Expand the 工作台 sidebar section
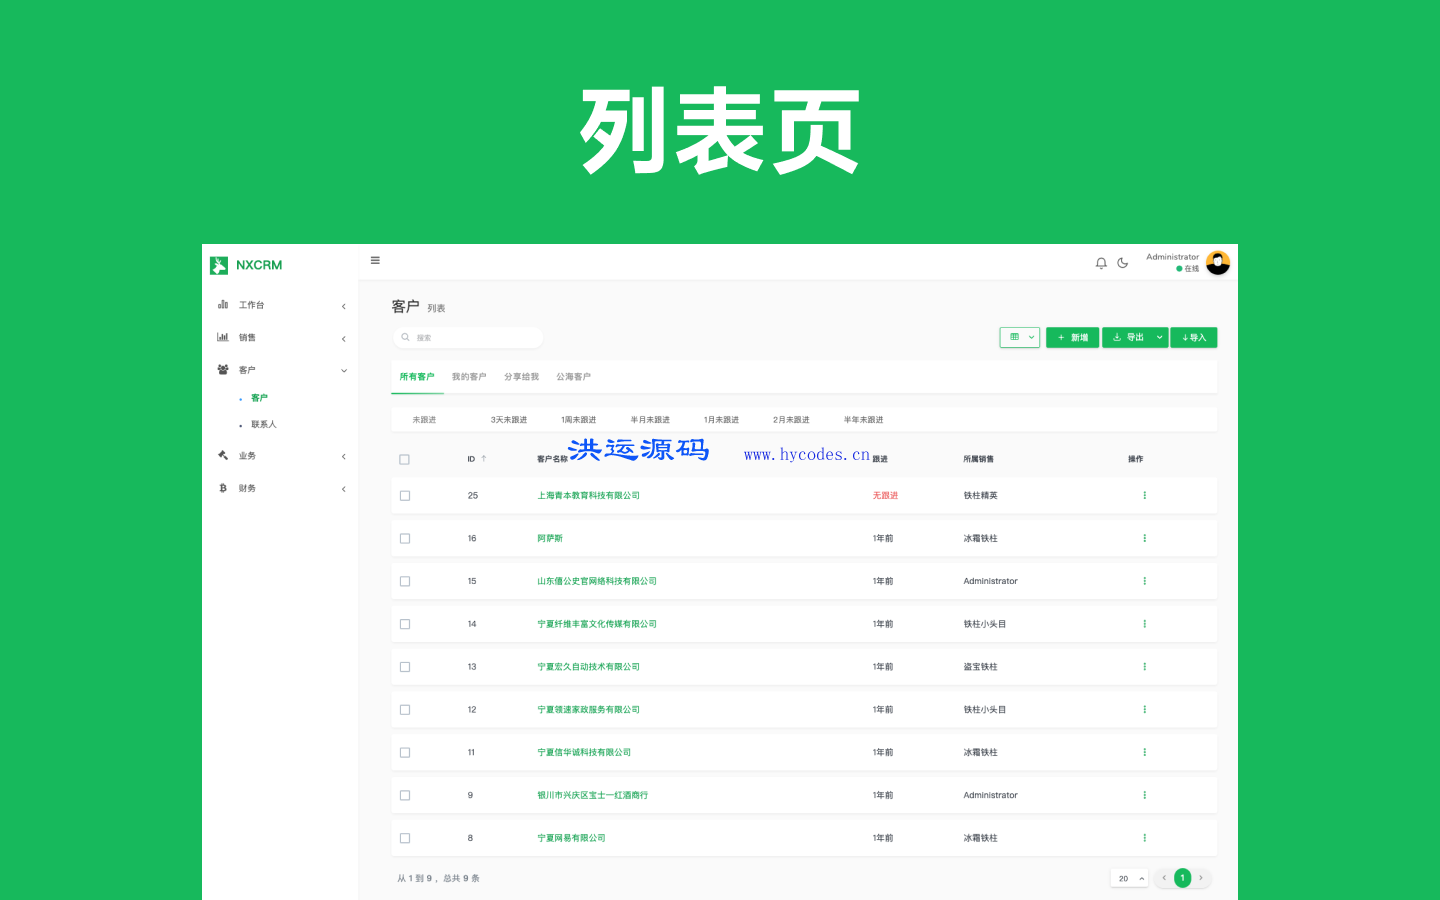 (344, 306)
